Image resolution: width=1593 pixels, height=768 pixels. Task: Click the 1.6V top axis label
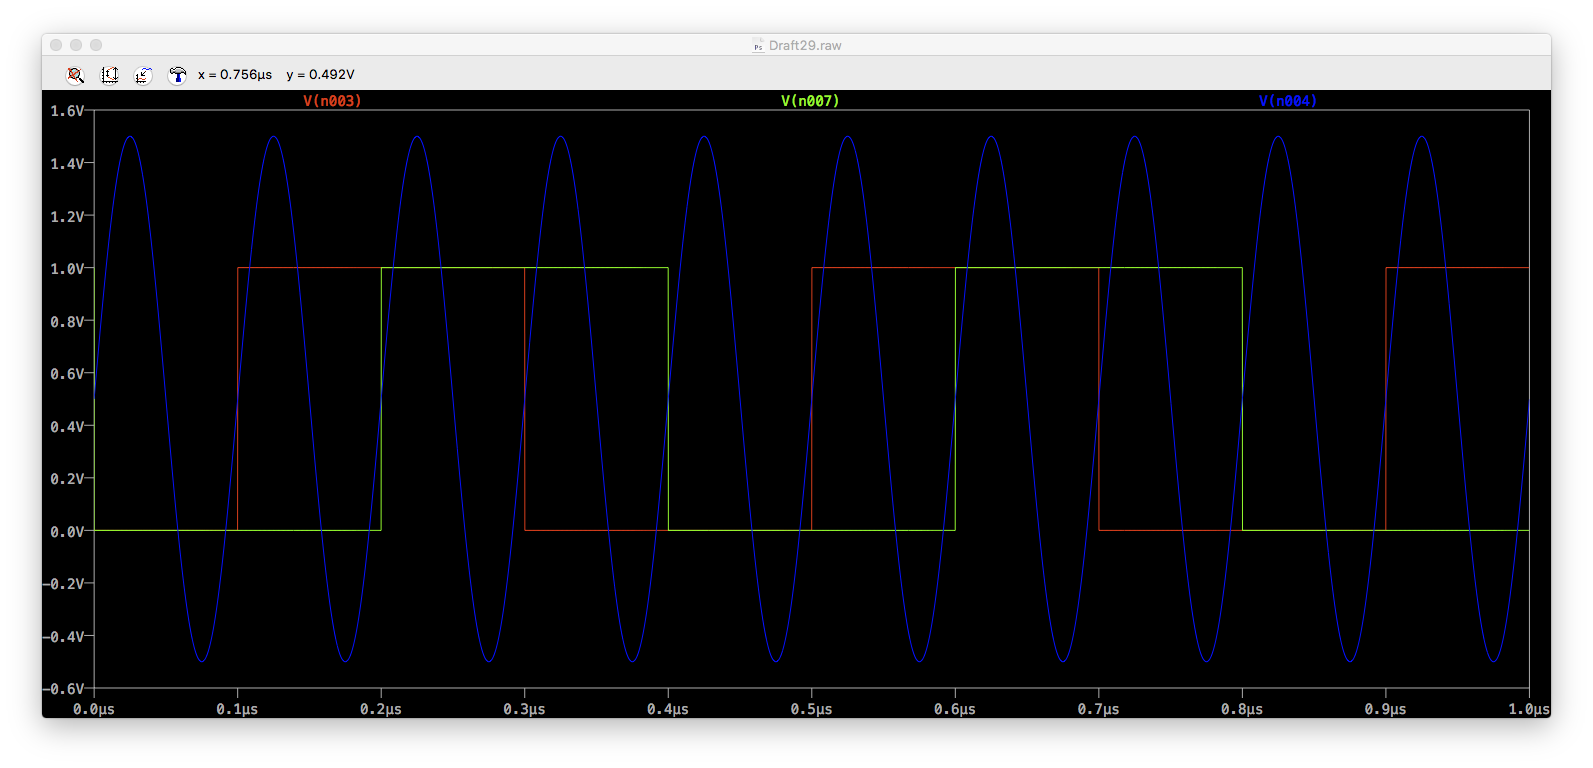[67, 111]
